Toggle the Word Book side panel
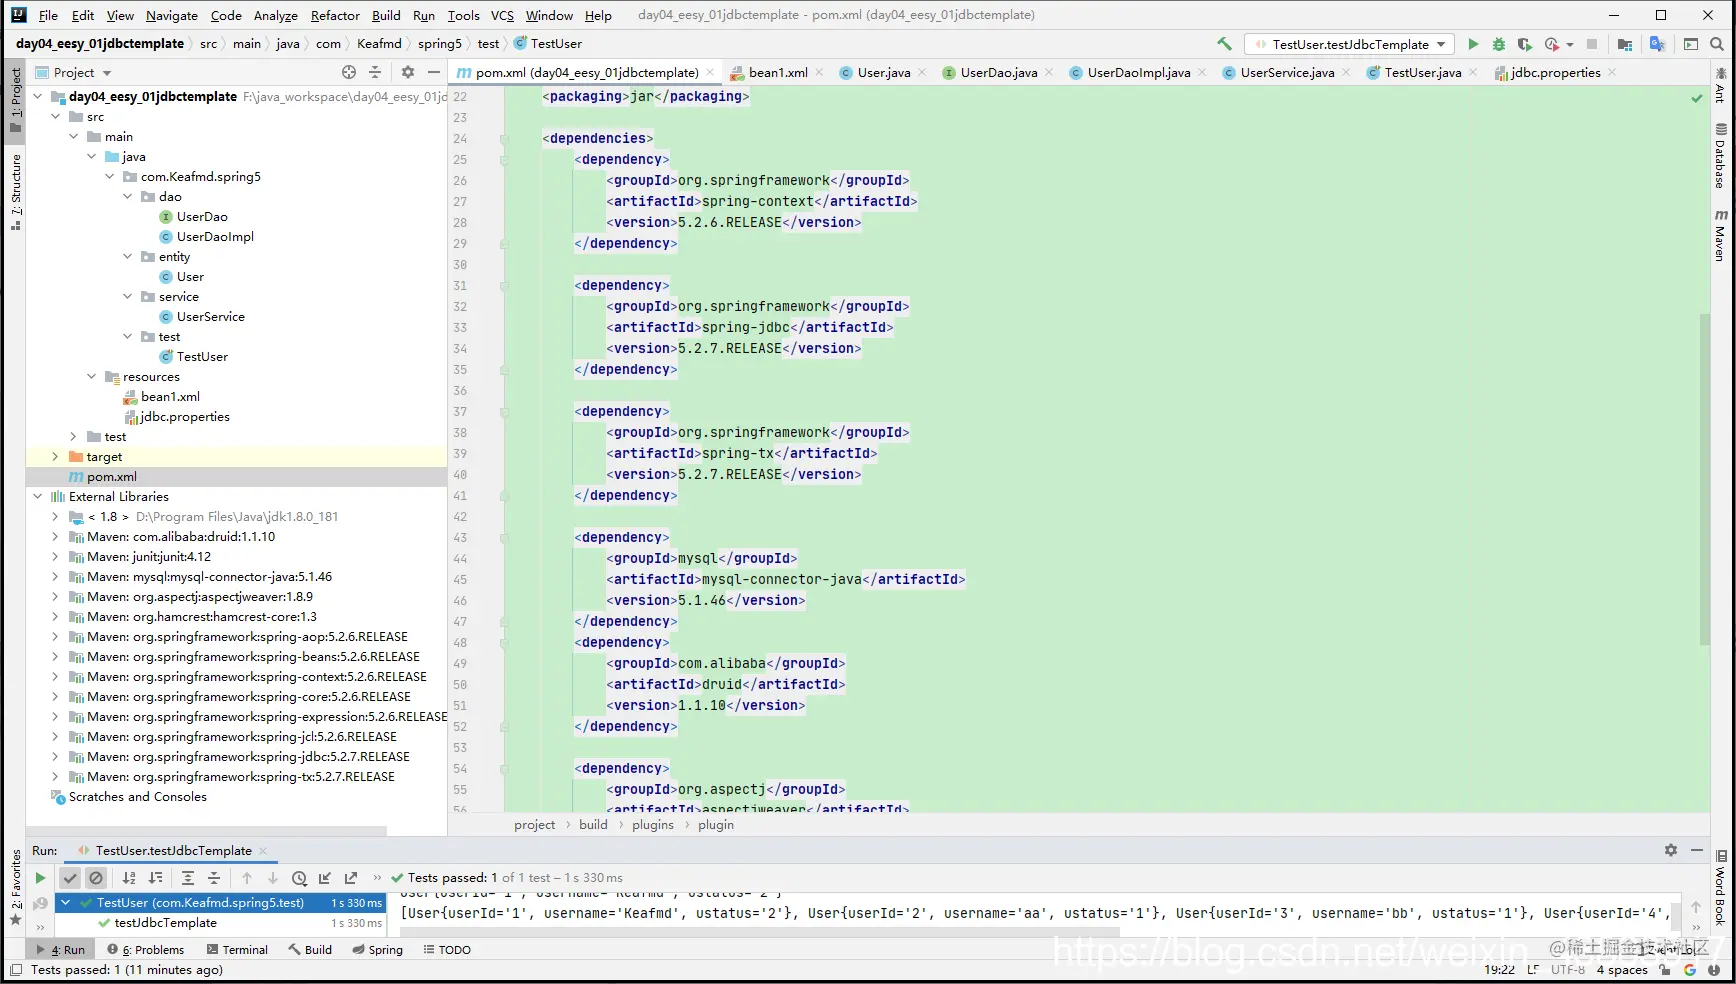Screen dimensions: 1736x984 click(1720, 888)
